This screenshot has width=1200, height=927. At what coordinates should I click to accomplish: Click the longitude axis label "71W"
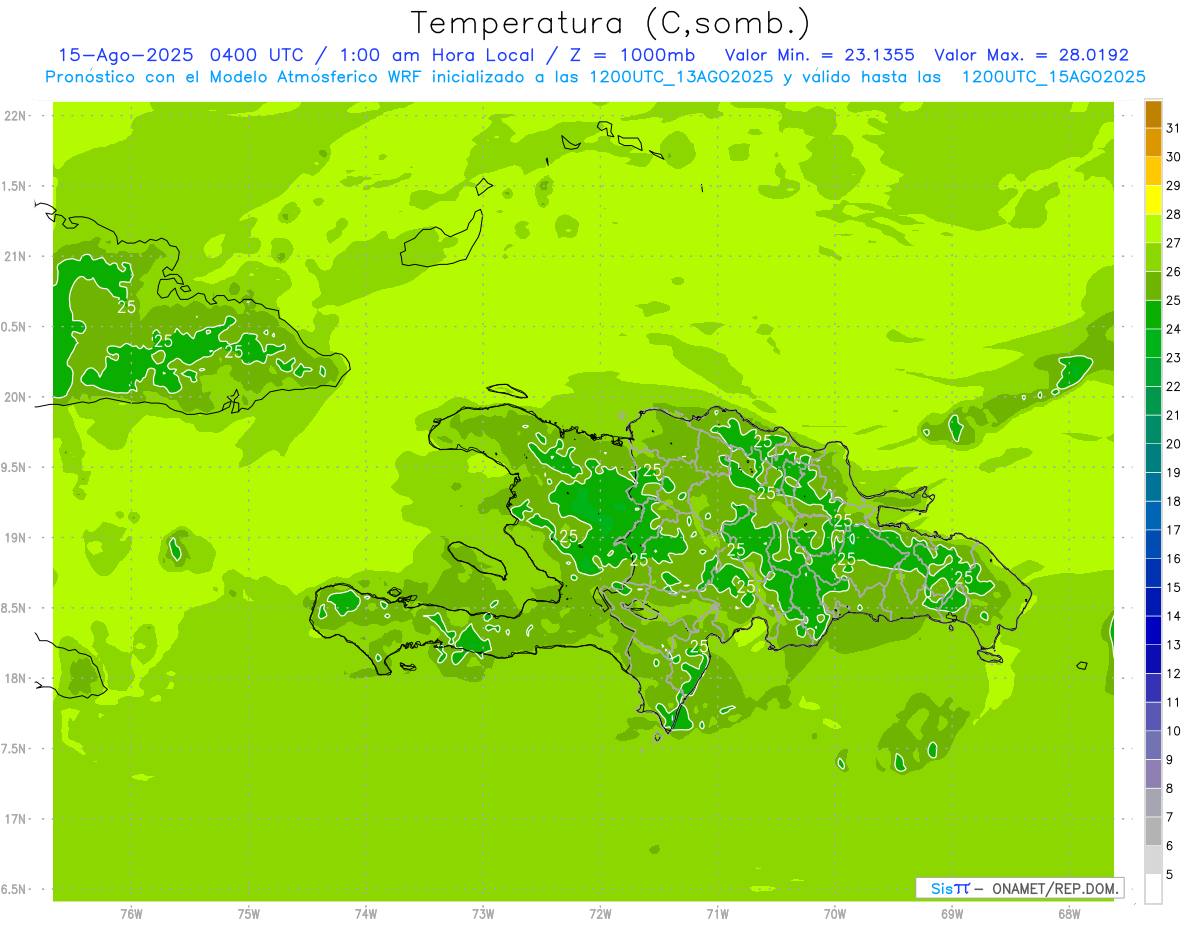717,914
